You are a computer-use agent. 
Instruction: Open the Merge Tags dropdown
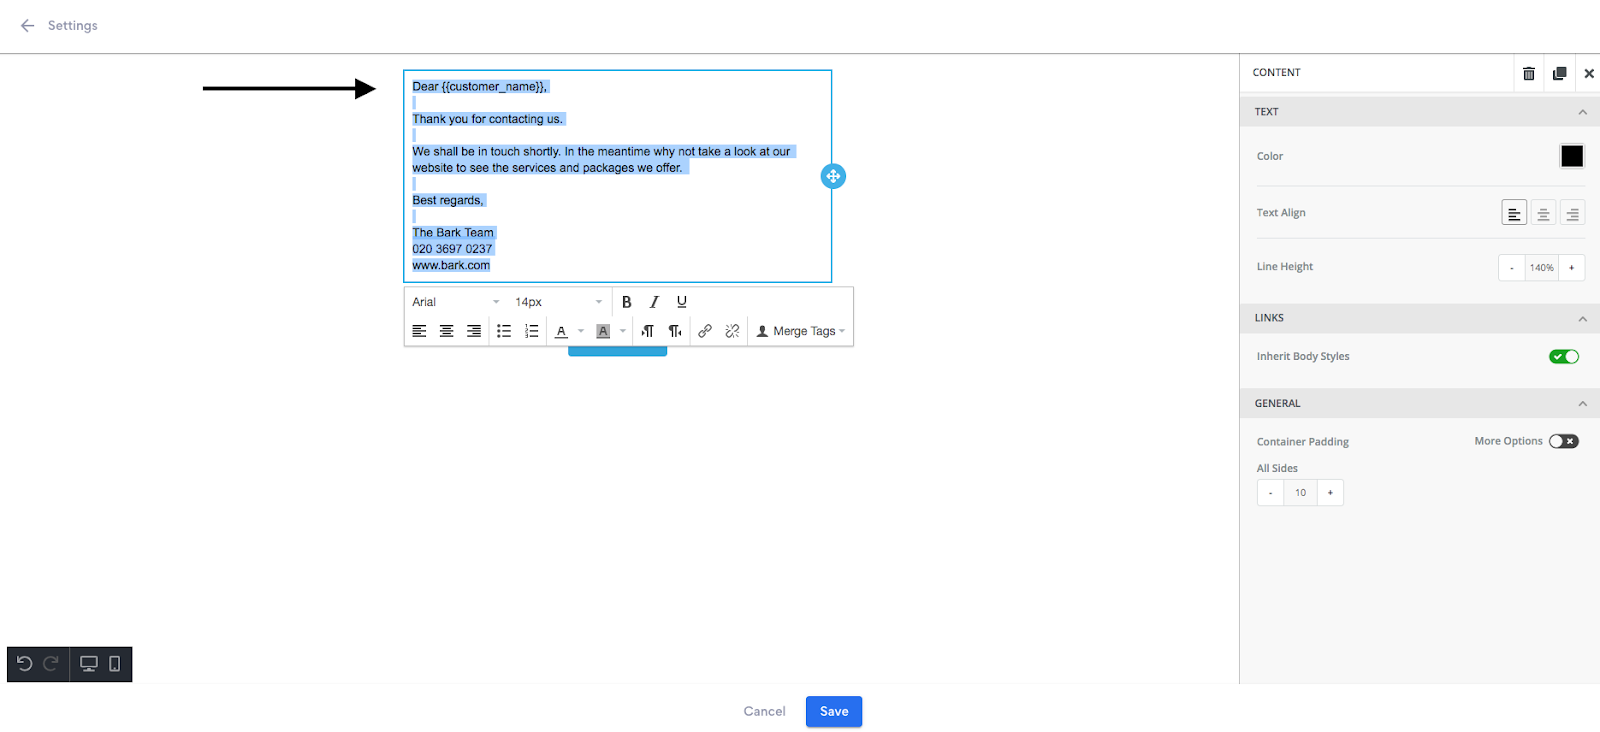click(x=801, y=331)
